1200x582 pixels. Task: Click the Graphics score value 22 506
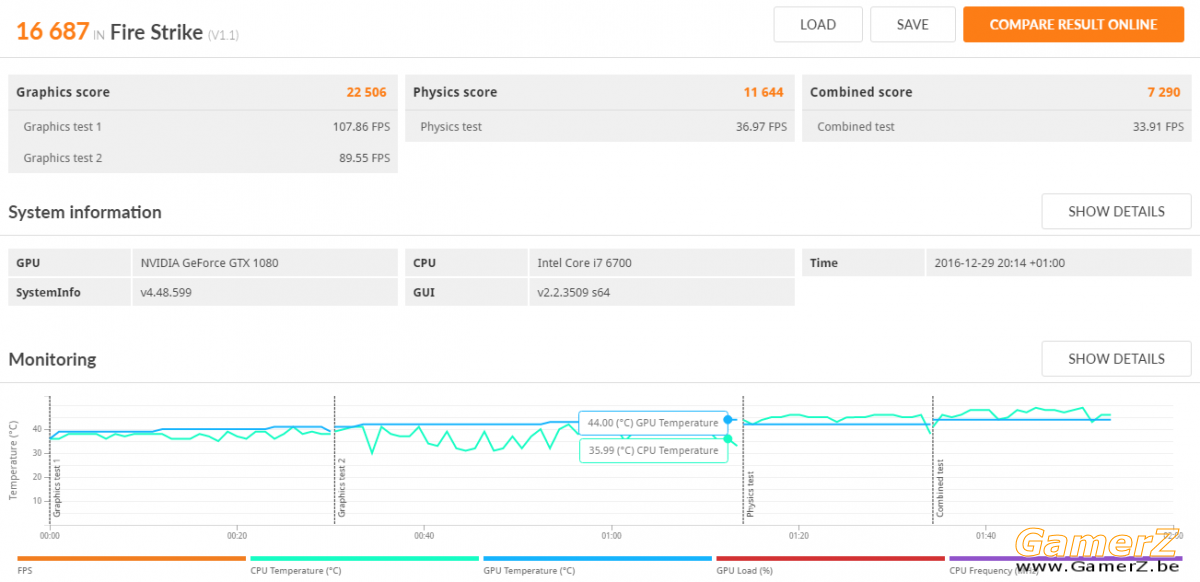coord(366,92)
